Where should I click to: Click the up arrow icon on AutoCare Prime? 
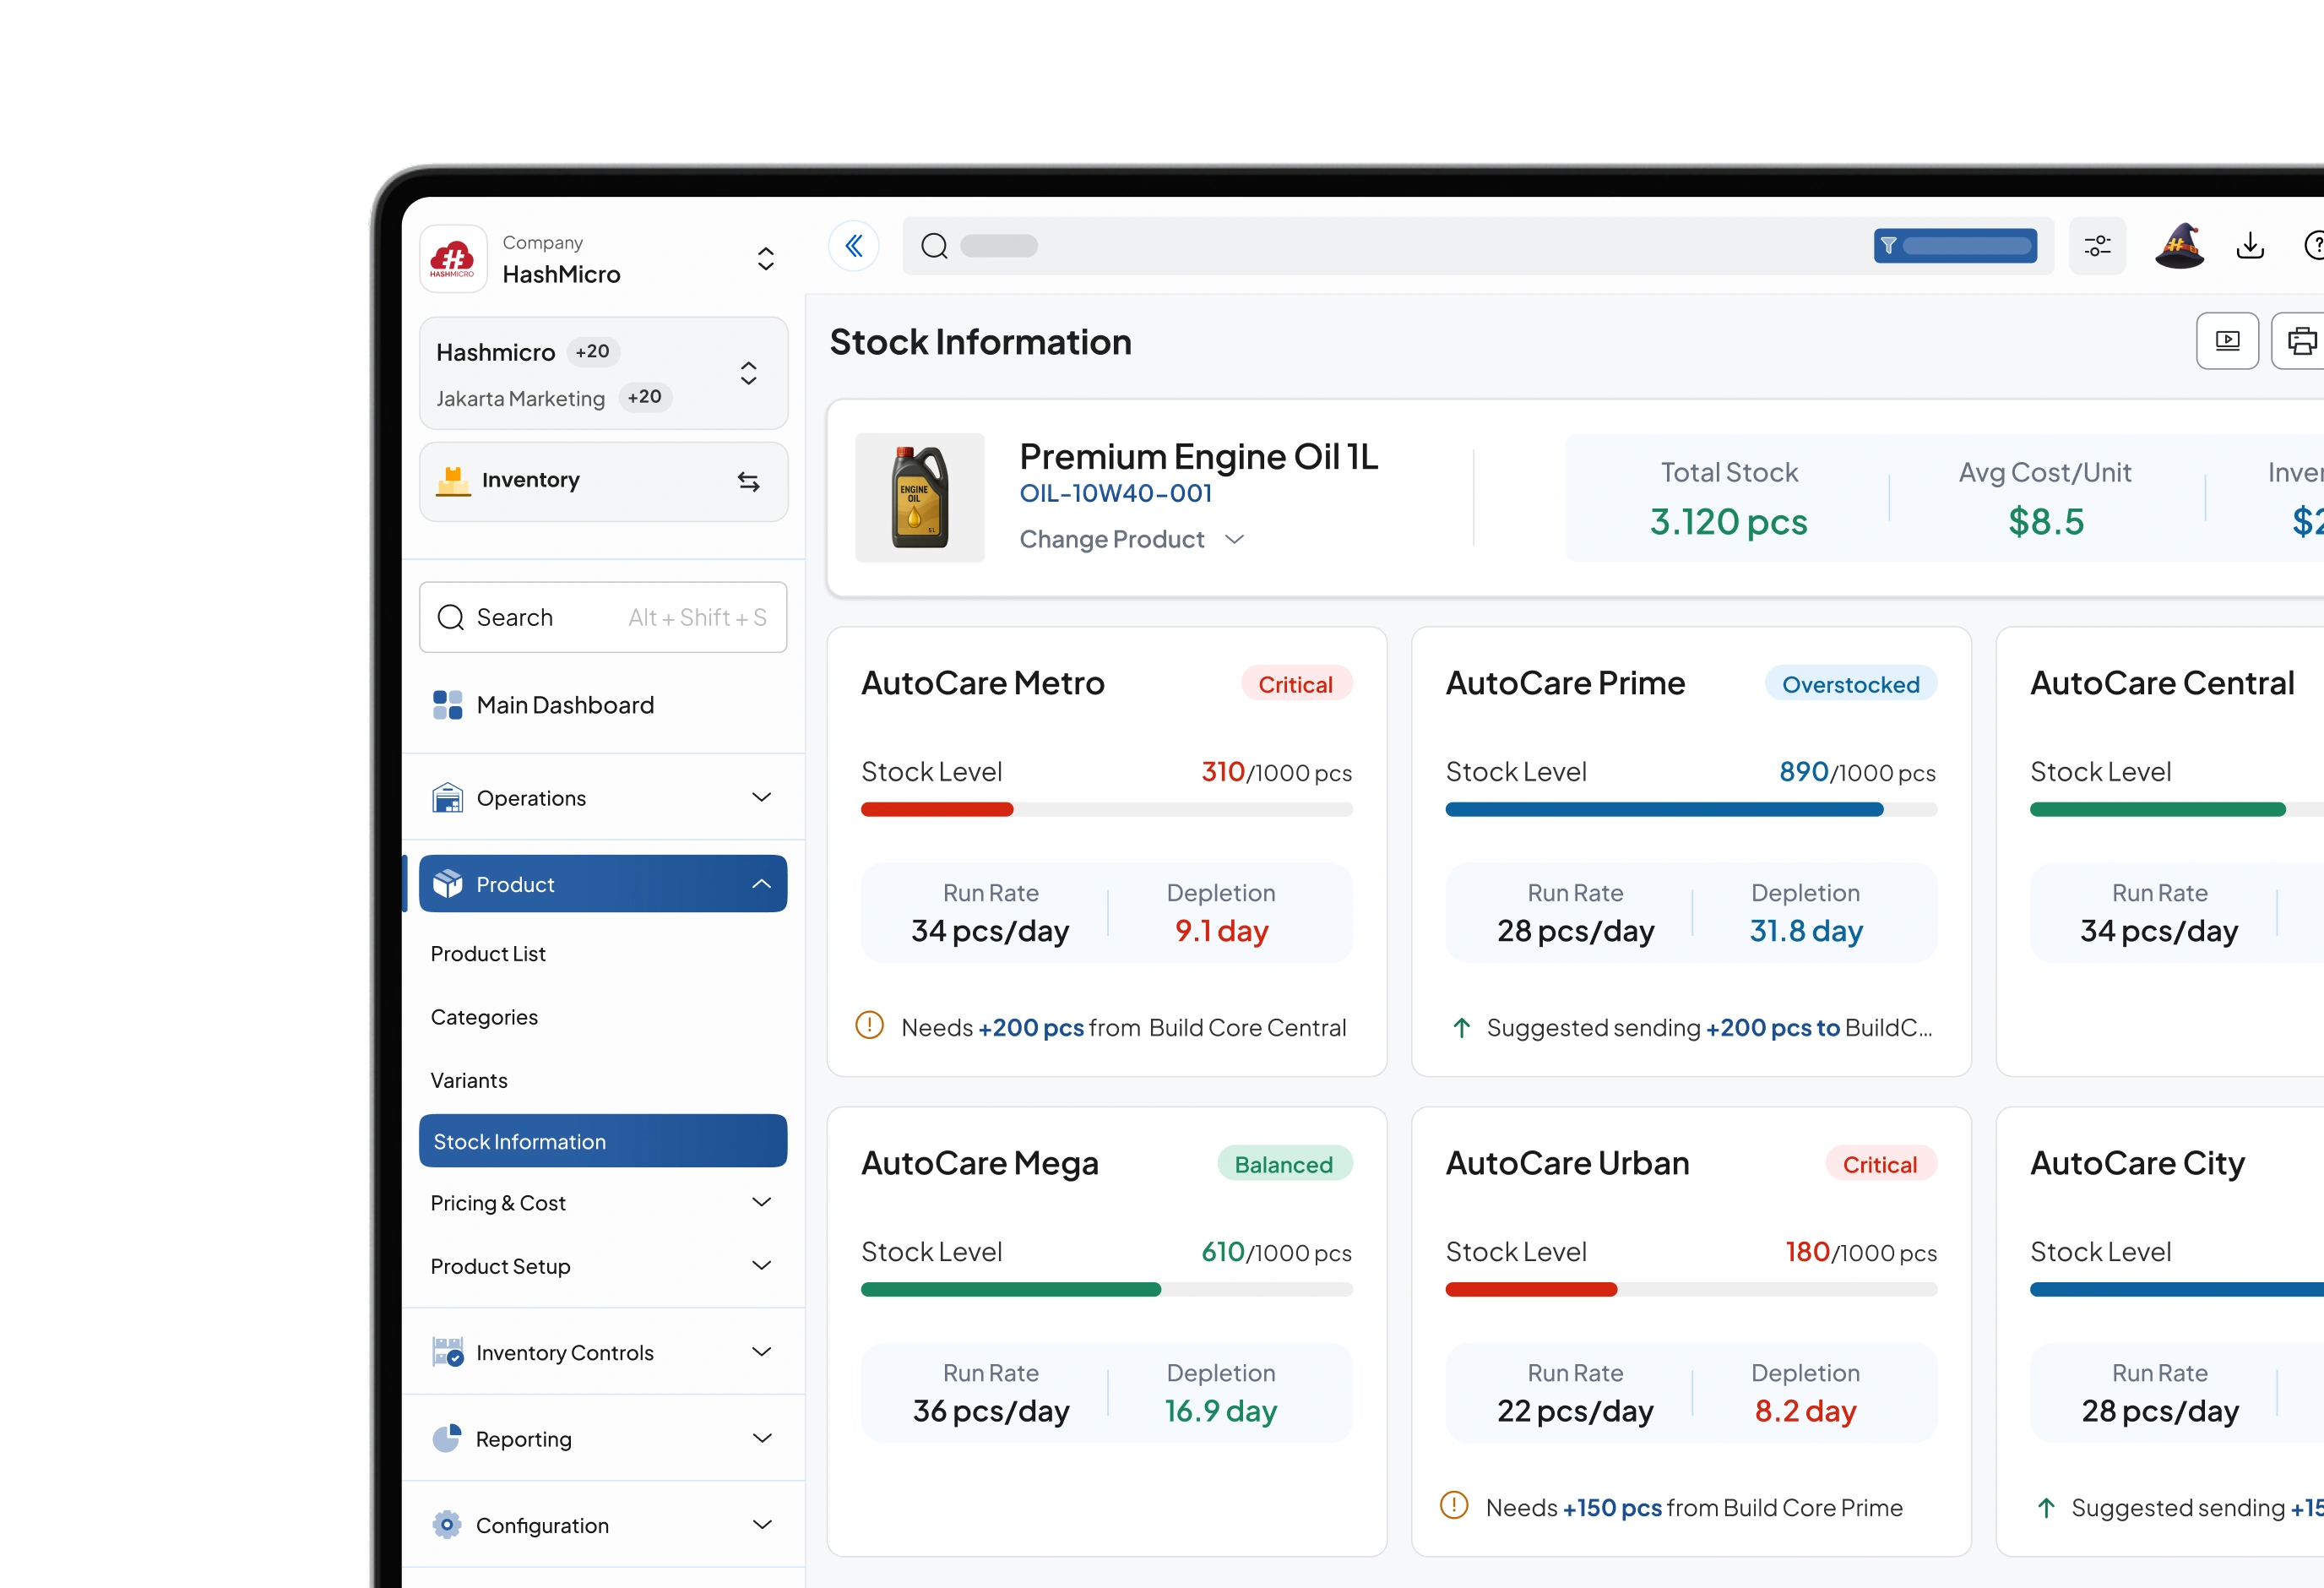(x=1461, y=1028)
